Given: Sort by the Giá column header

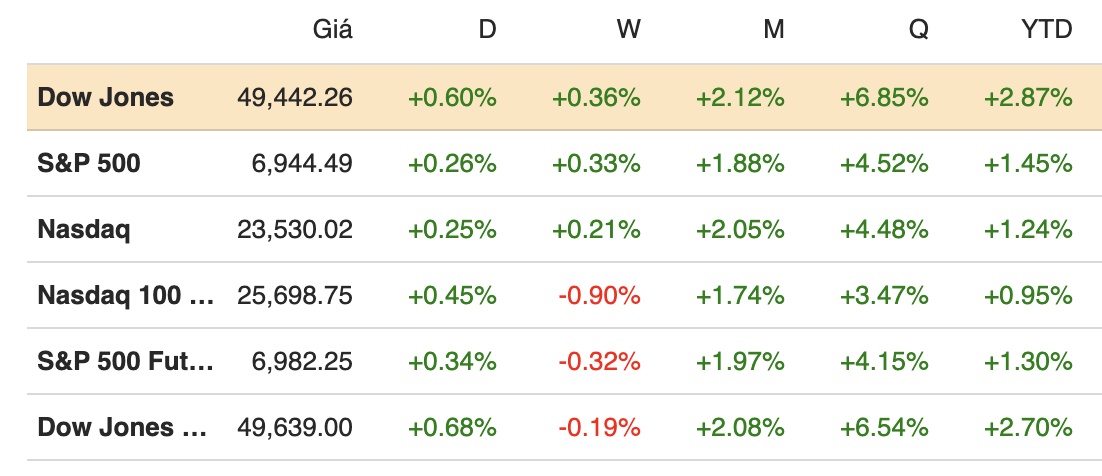Looking at the screenshot, I should [331, 30].
